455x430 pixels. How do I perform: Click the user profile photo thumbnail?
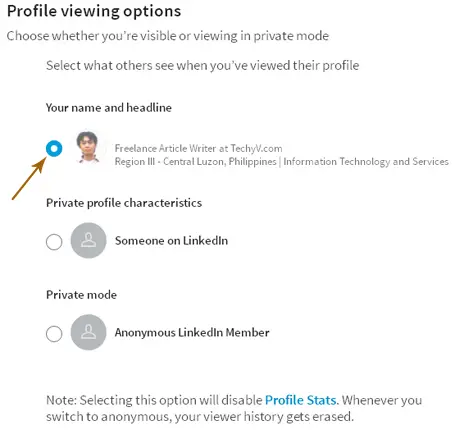pyautogui.click(x=88, y=147)
